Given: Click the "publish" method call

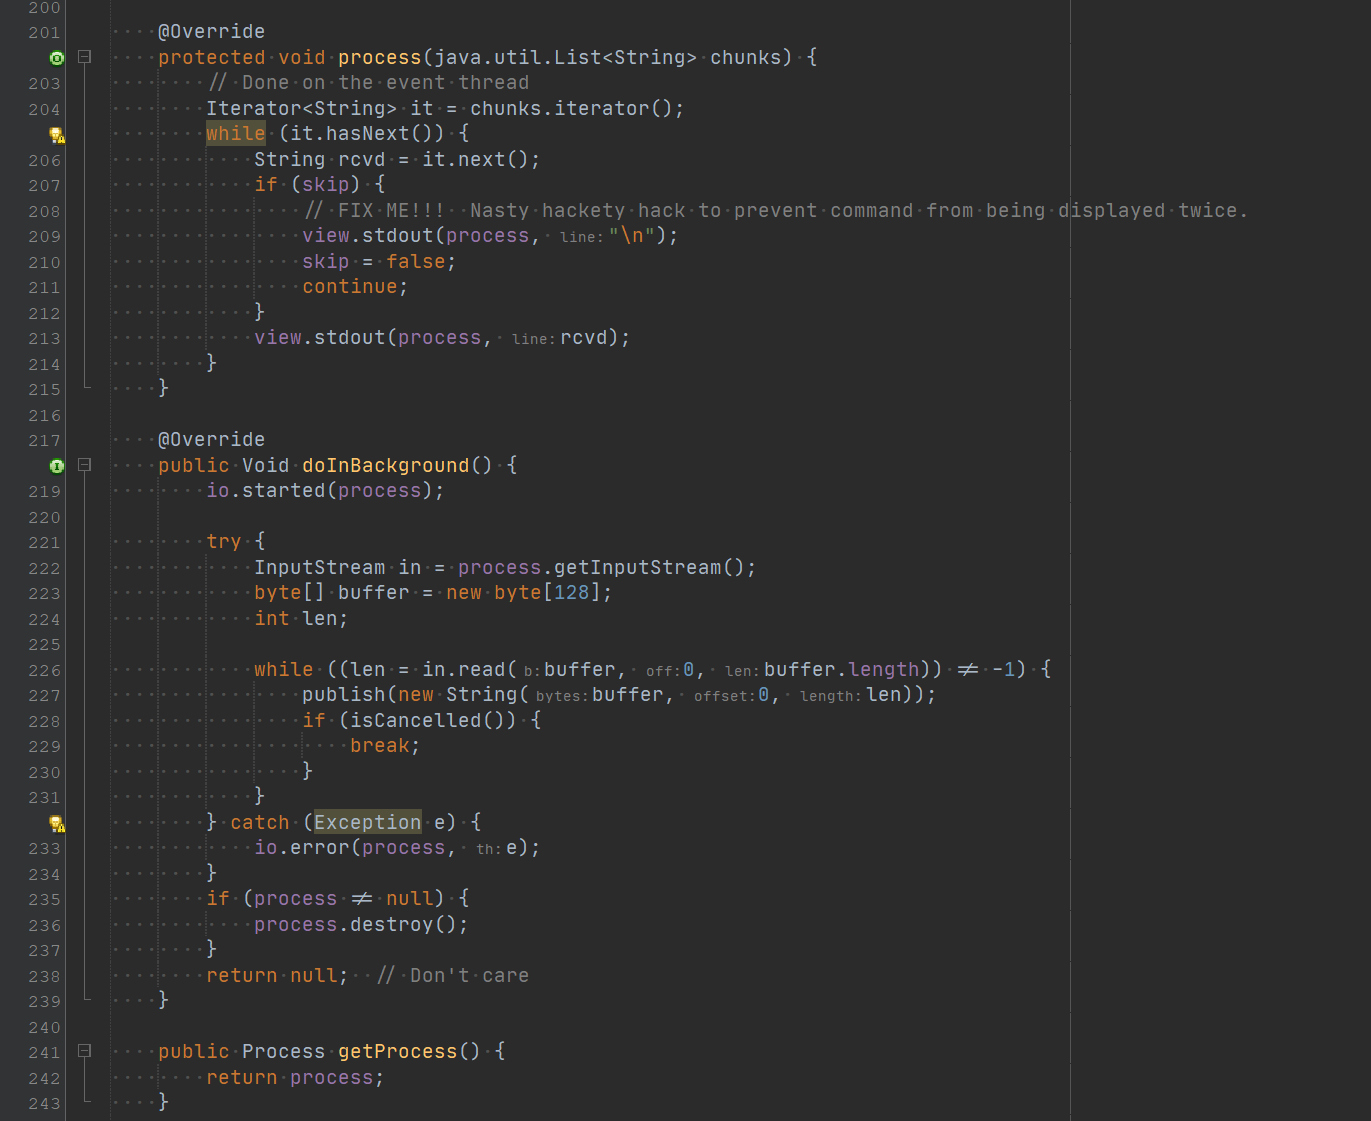Looking at the screenshot, I should click(344, 695).
